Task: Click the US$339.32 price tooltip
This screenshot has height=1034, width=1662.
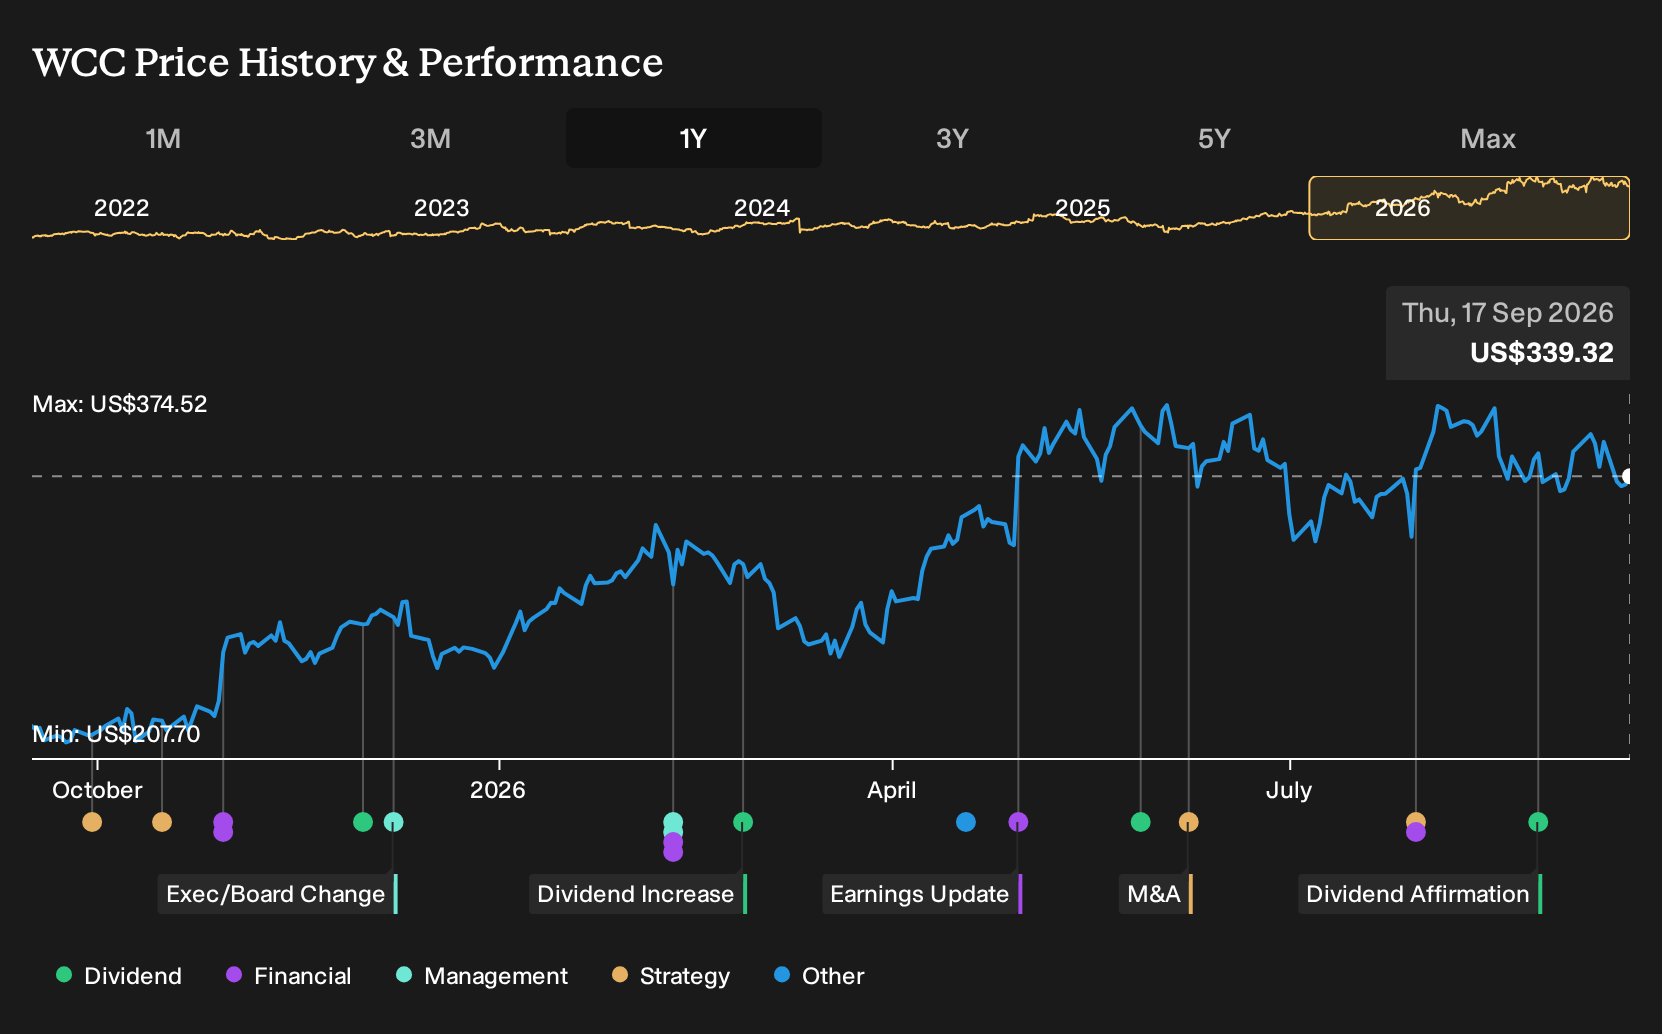Action: tap(1508, 333)
